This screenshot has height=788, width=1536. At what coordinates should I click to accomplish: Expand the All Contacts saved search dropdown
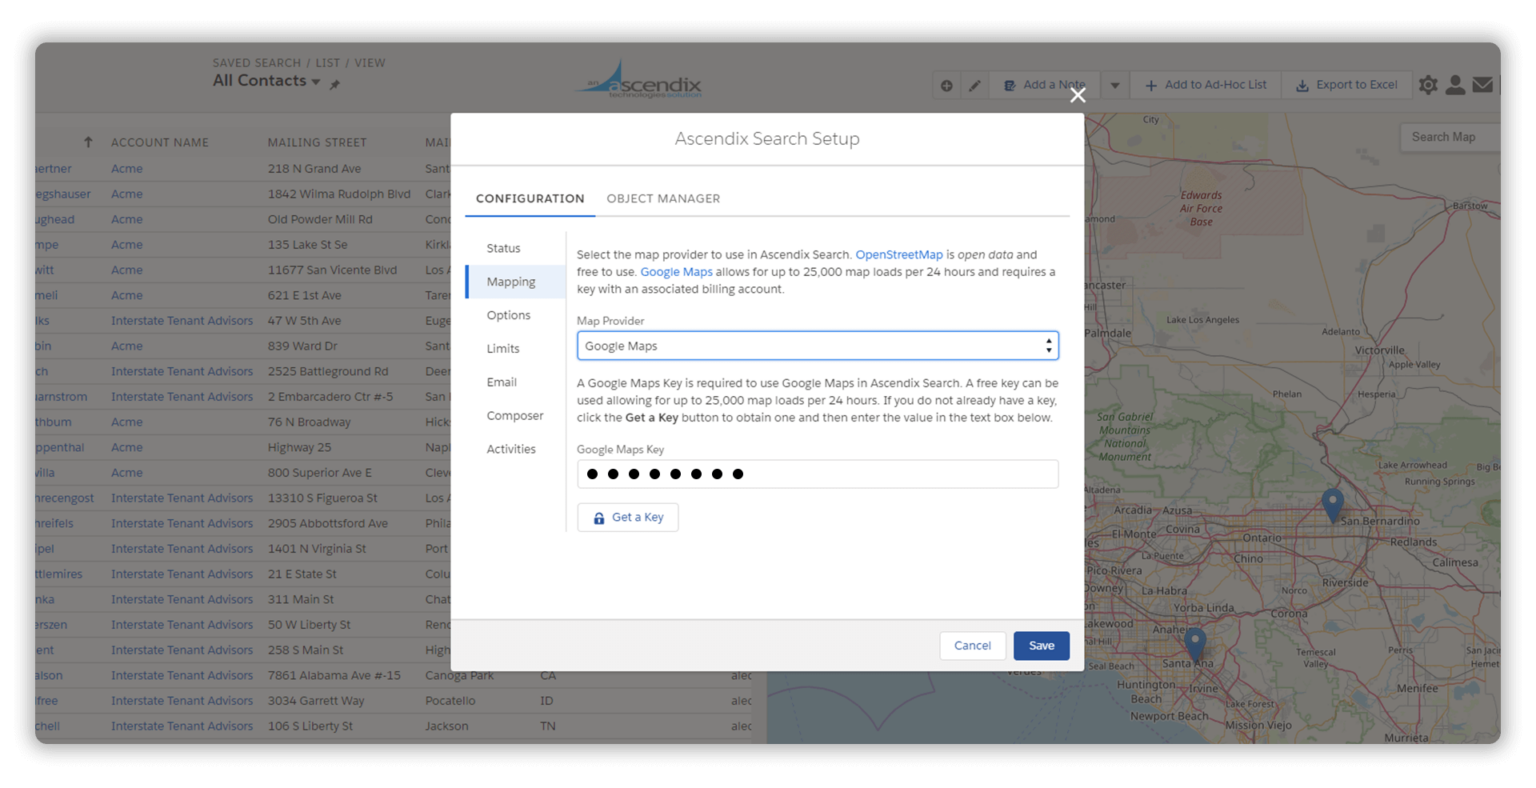tap(316, 82)
